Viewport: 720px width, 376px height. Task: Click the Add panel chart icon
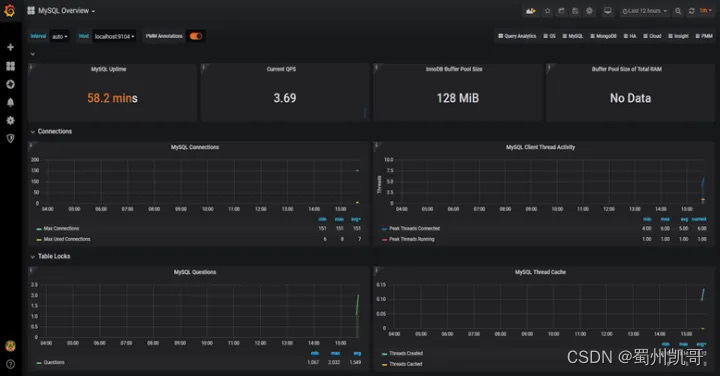click(530, 11)
